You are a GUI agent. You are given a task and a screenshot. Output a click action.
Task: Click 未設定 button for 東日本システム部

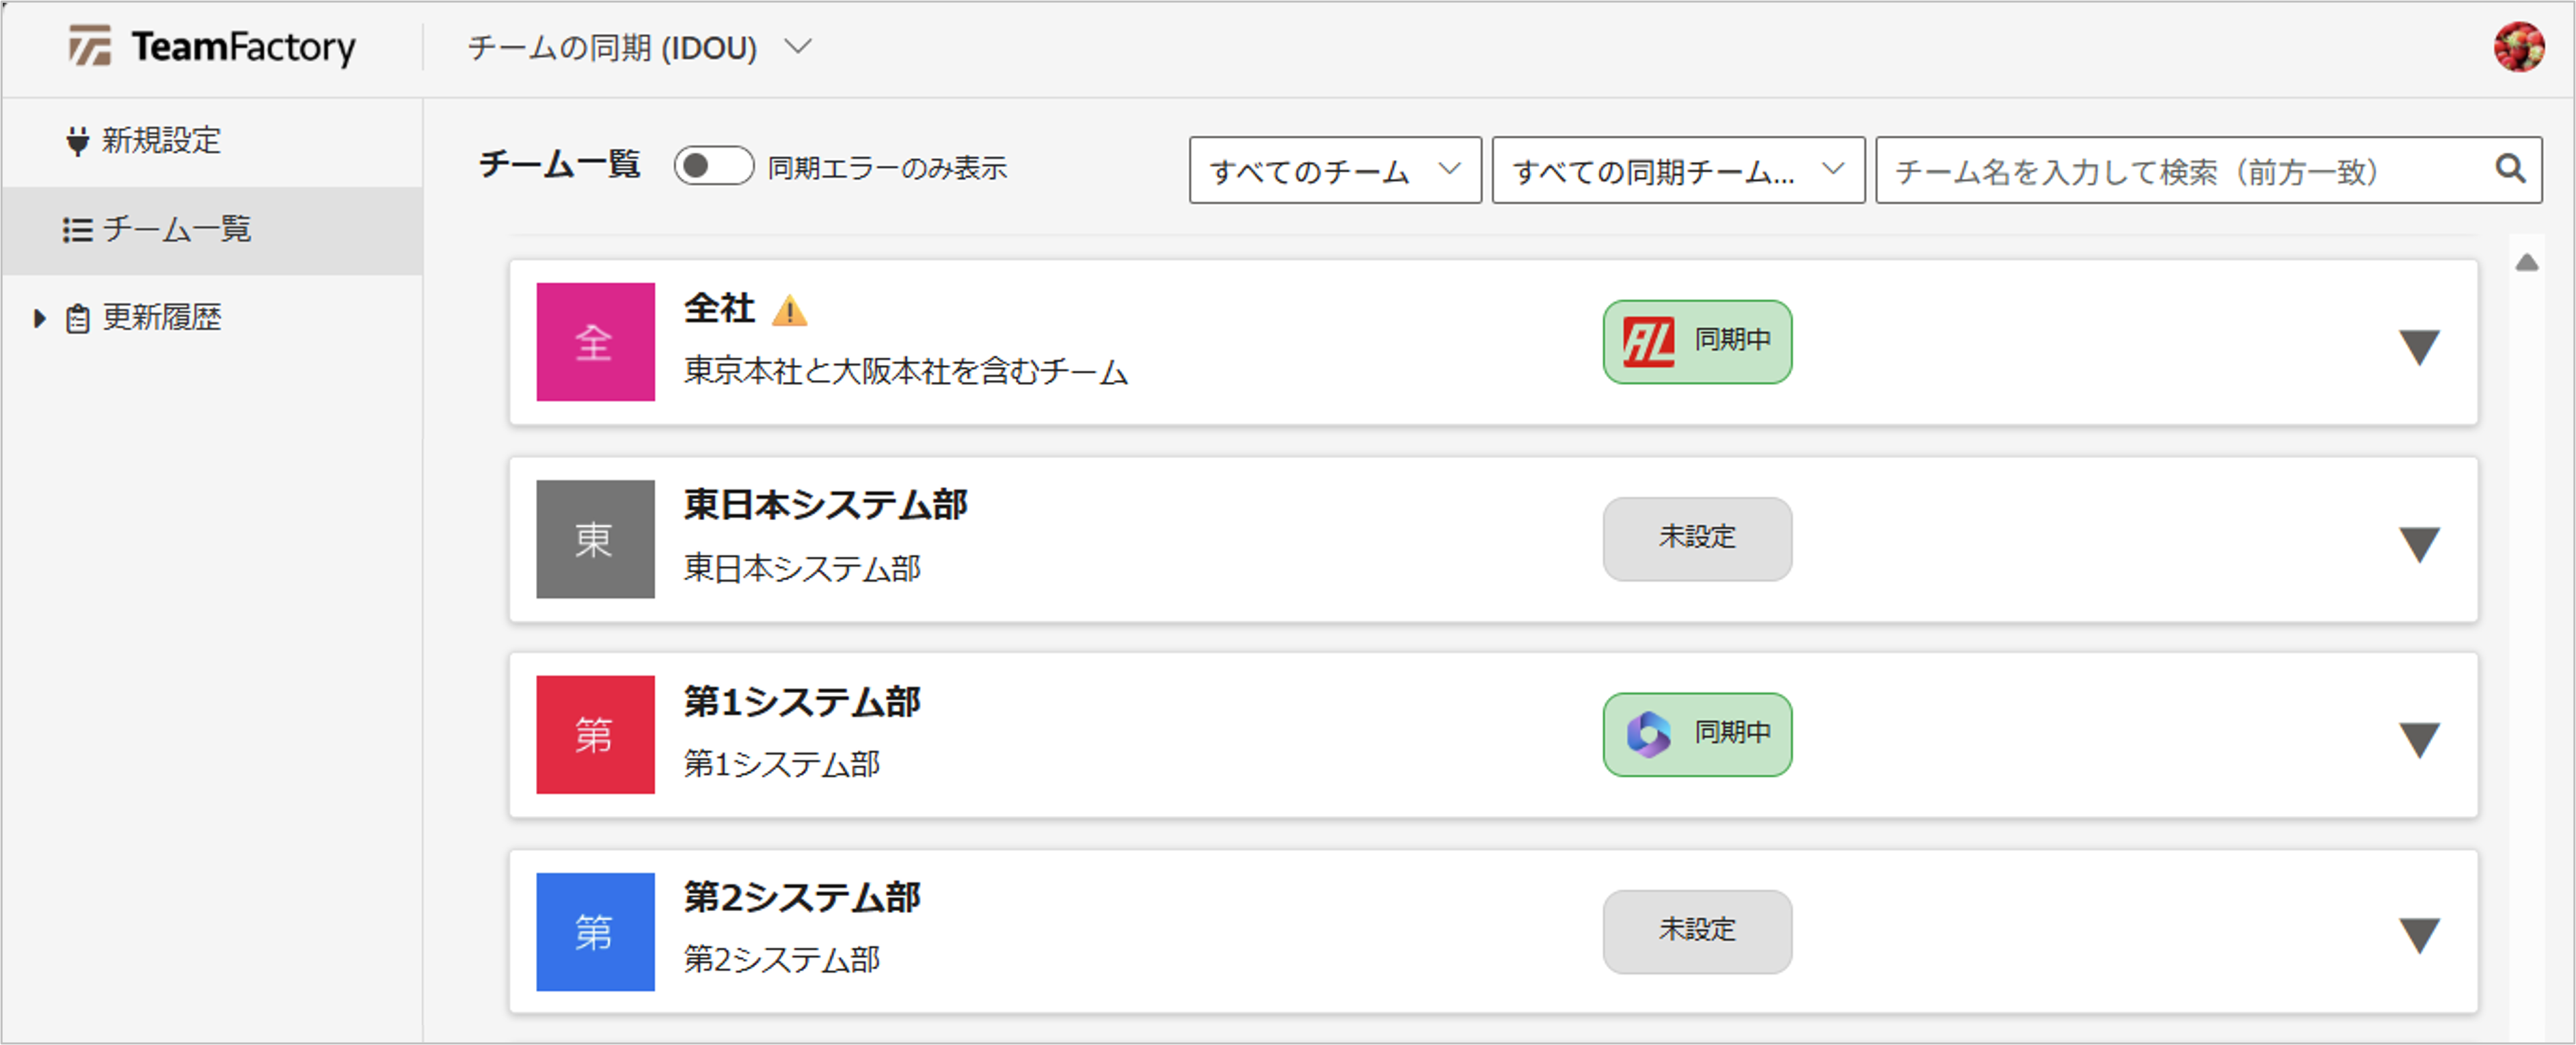click(x=1696, y=539)
